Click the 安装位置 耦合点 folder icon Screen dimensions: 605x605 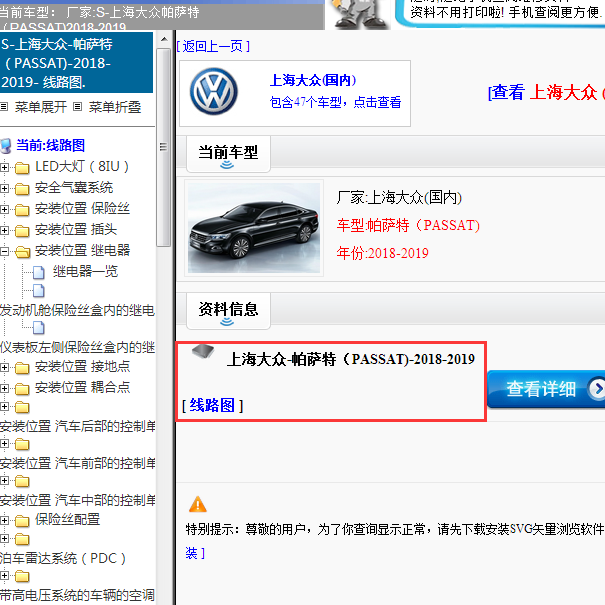tap(22, 389)
